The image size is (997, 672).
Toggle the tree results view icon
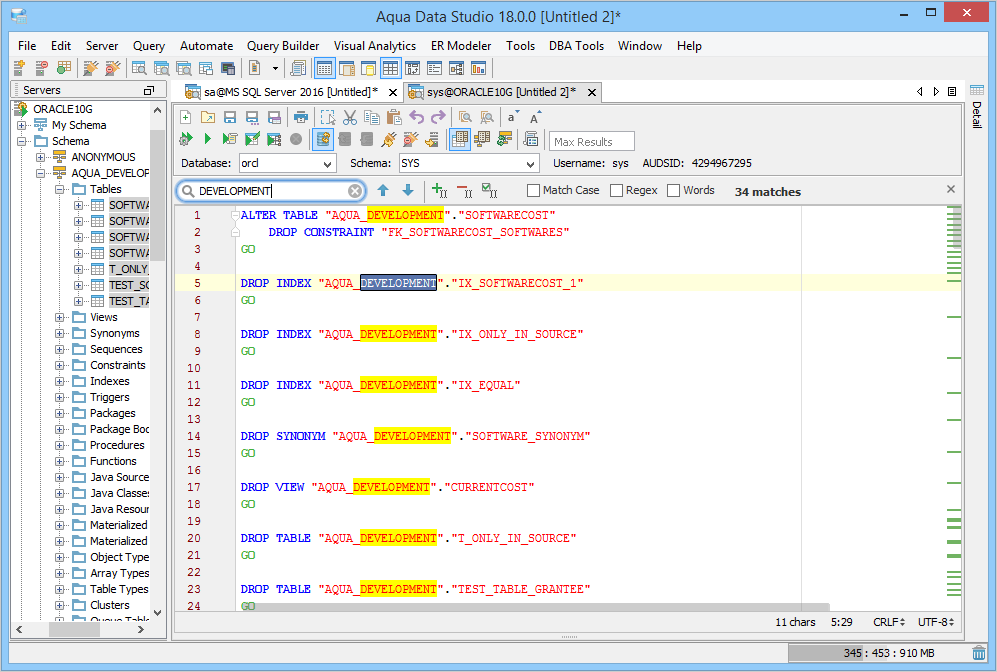(482, 139)
